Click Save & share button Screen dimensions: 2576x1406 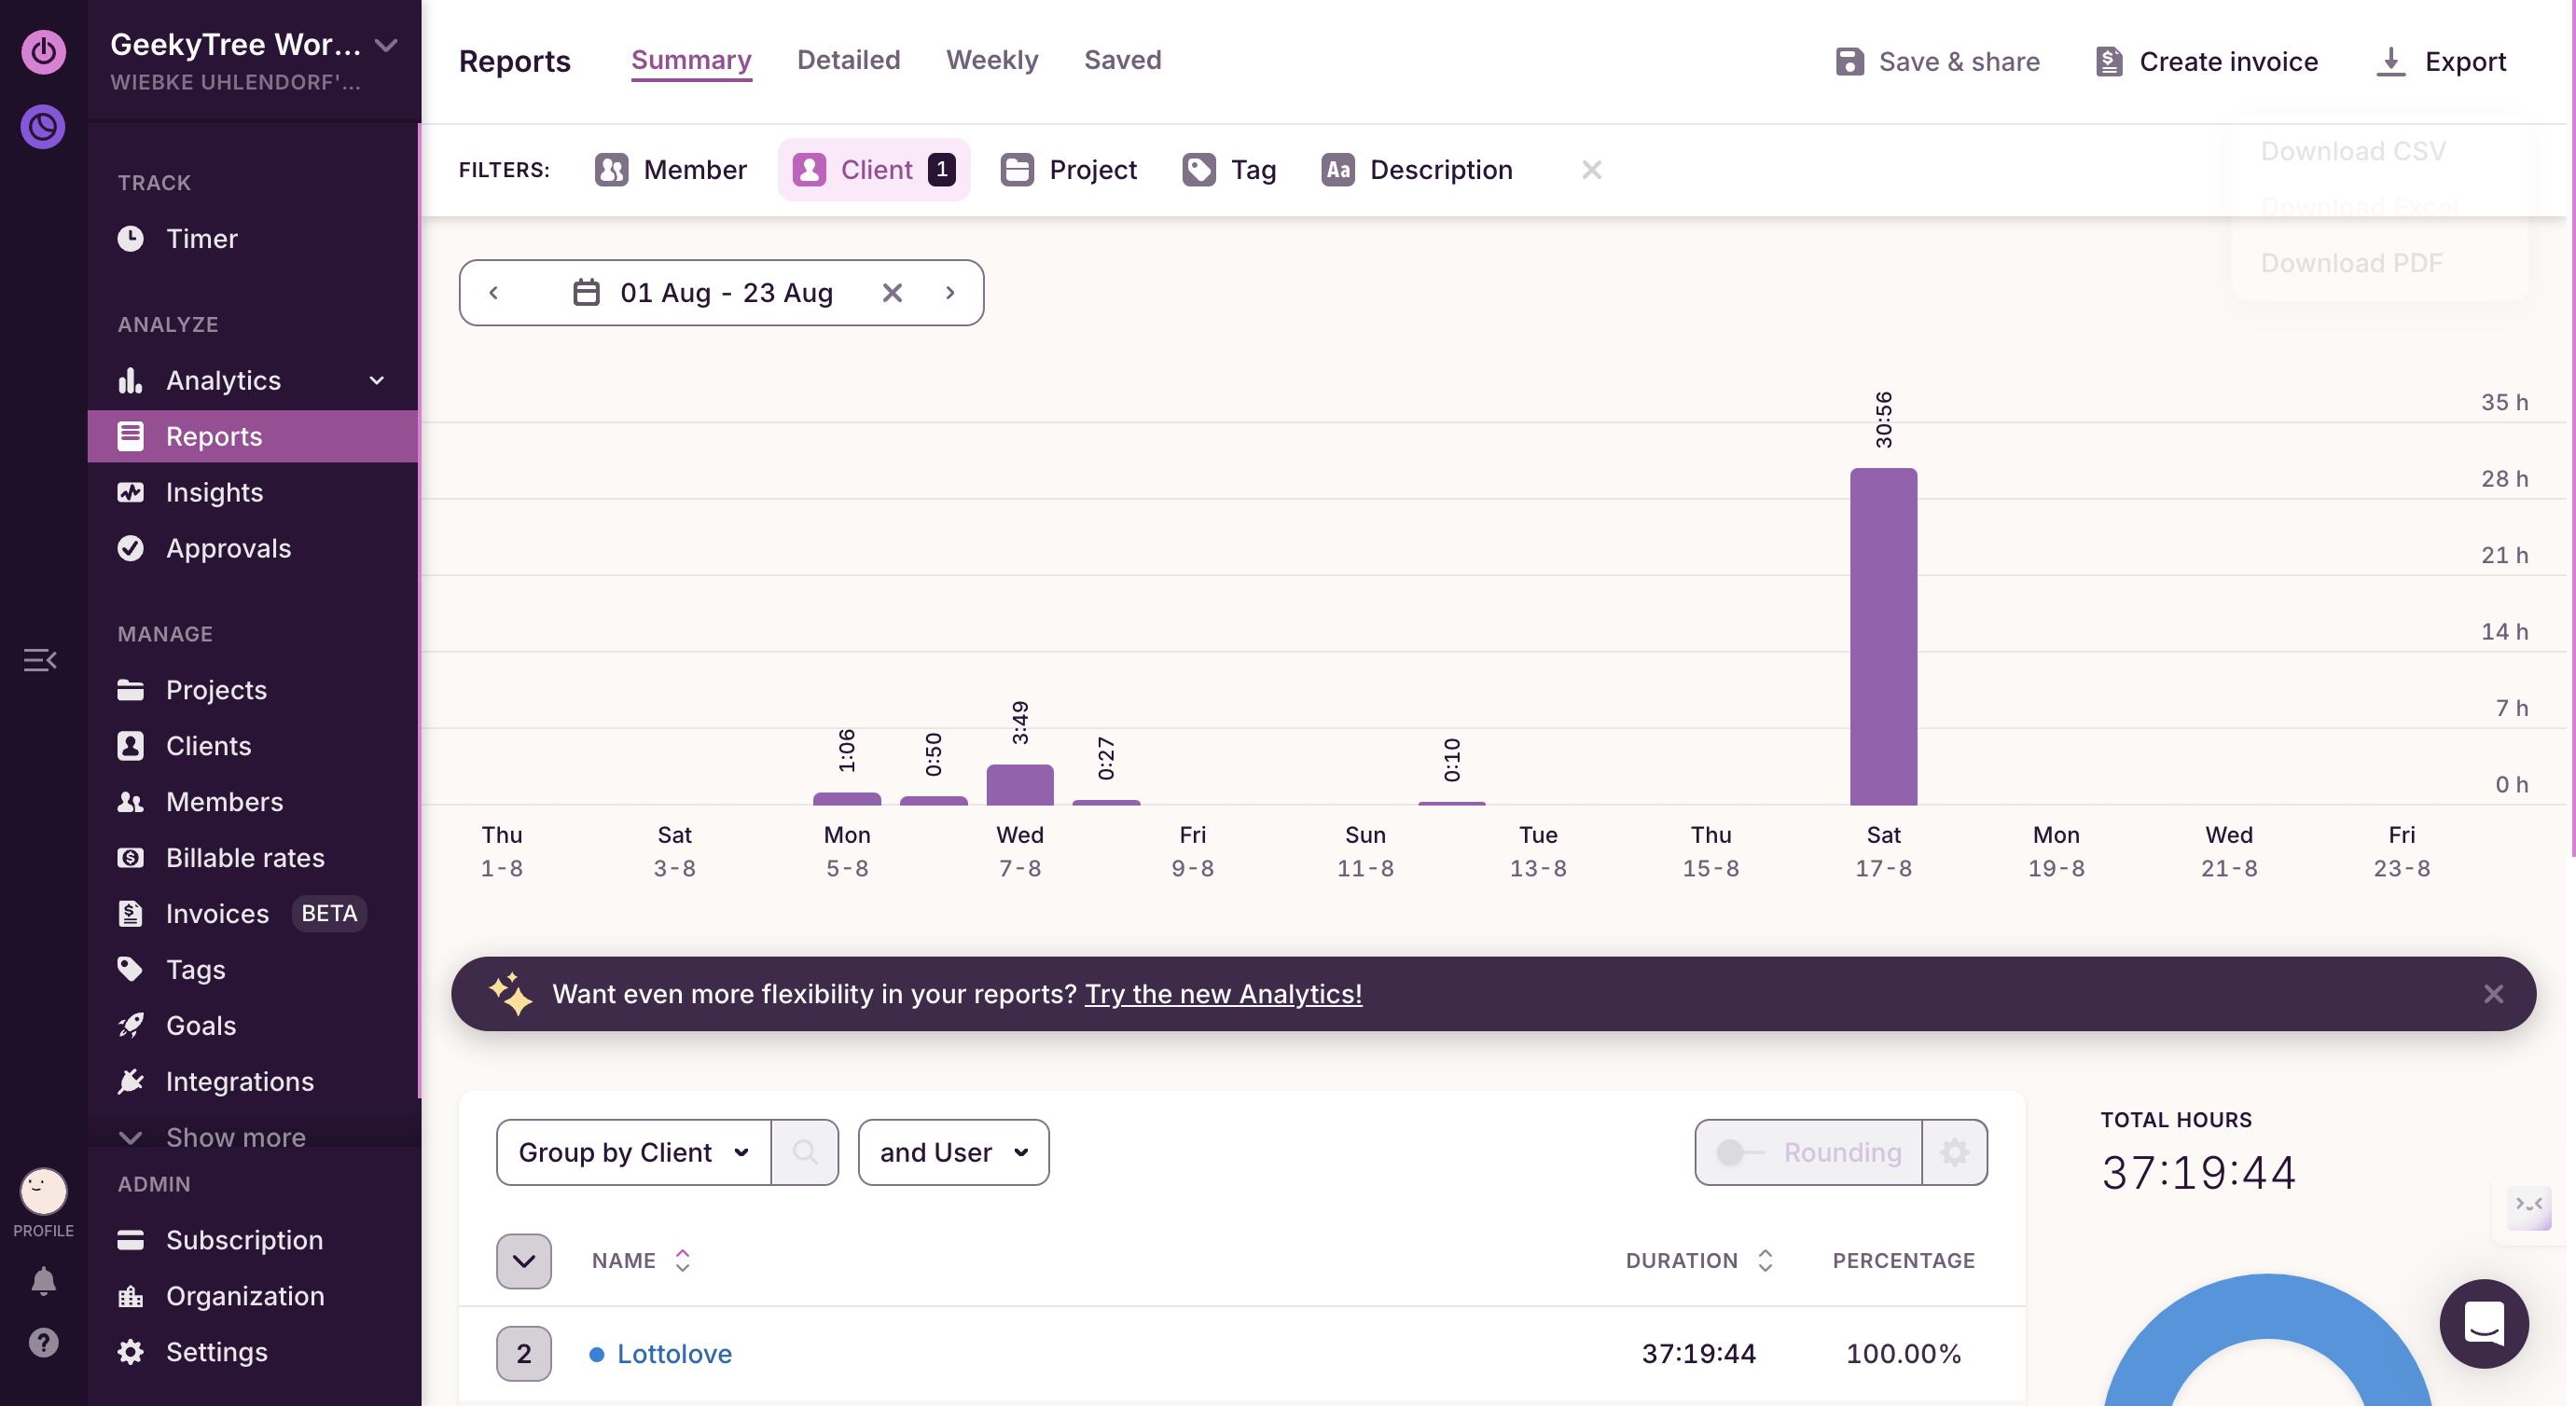1937,61
